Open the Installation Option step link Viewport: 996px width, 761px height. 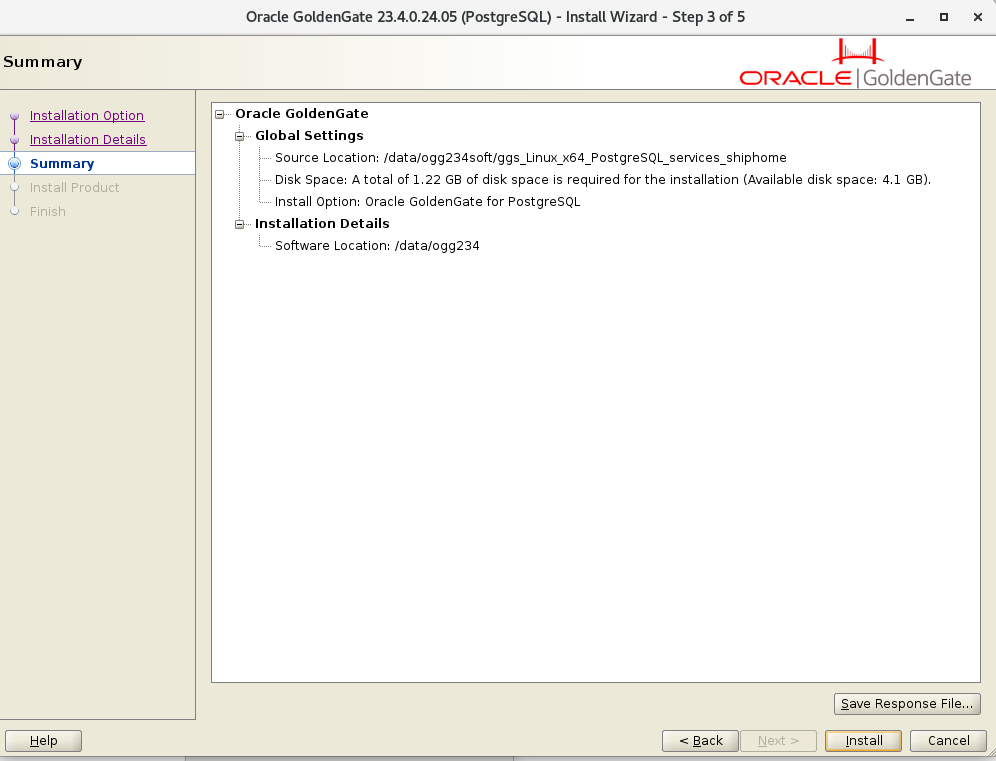[87, 116]
